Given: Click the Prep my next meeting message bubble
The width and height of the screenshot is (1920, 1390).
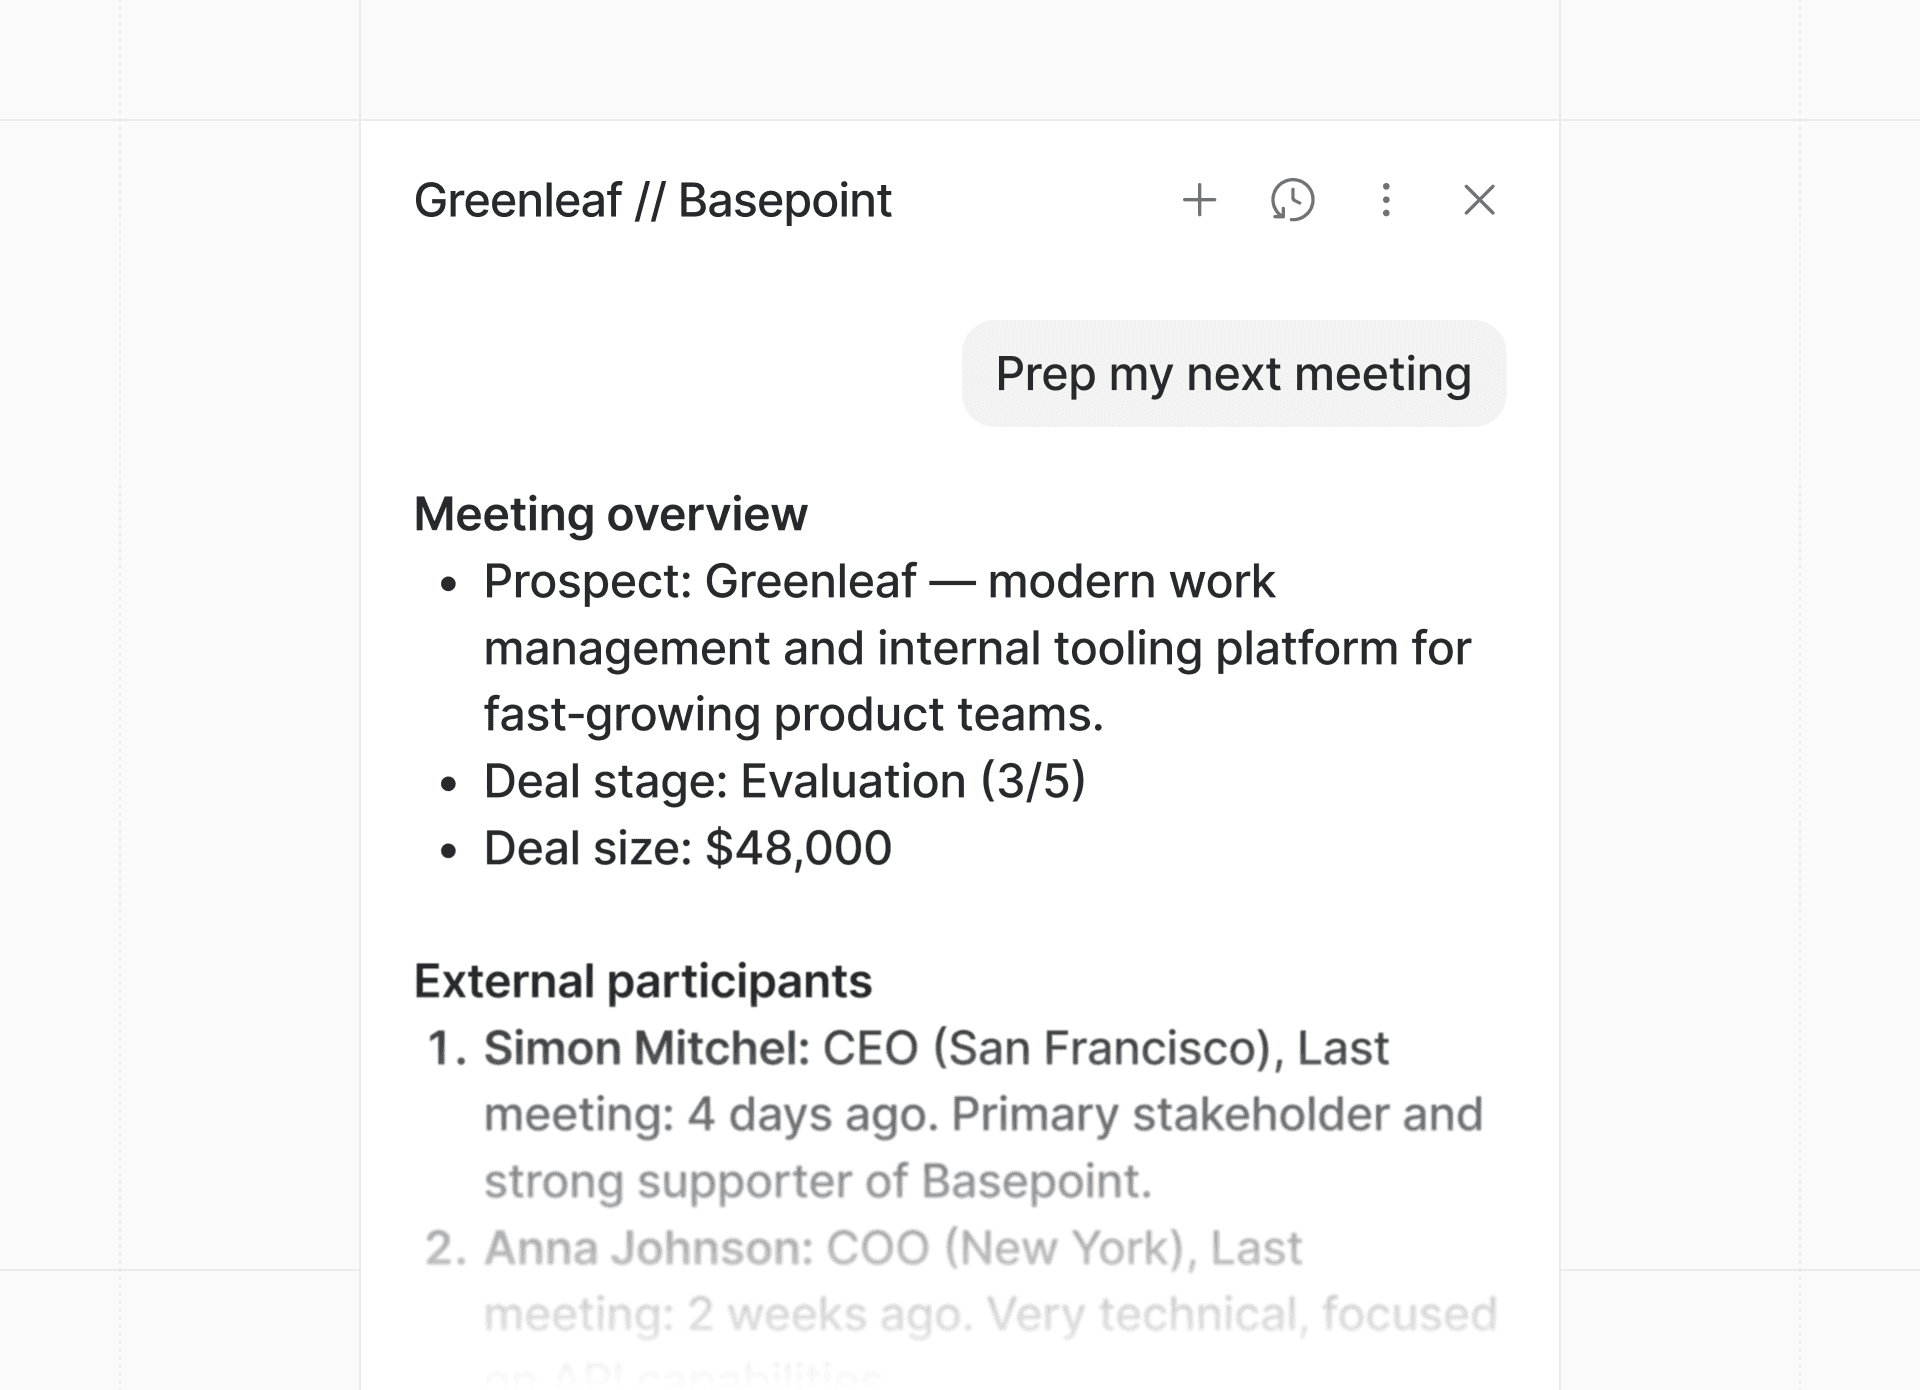Looking at the screenshot, I should point(1232,374).
